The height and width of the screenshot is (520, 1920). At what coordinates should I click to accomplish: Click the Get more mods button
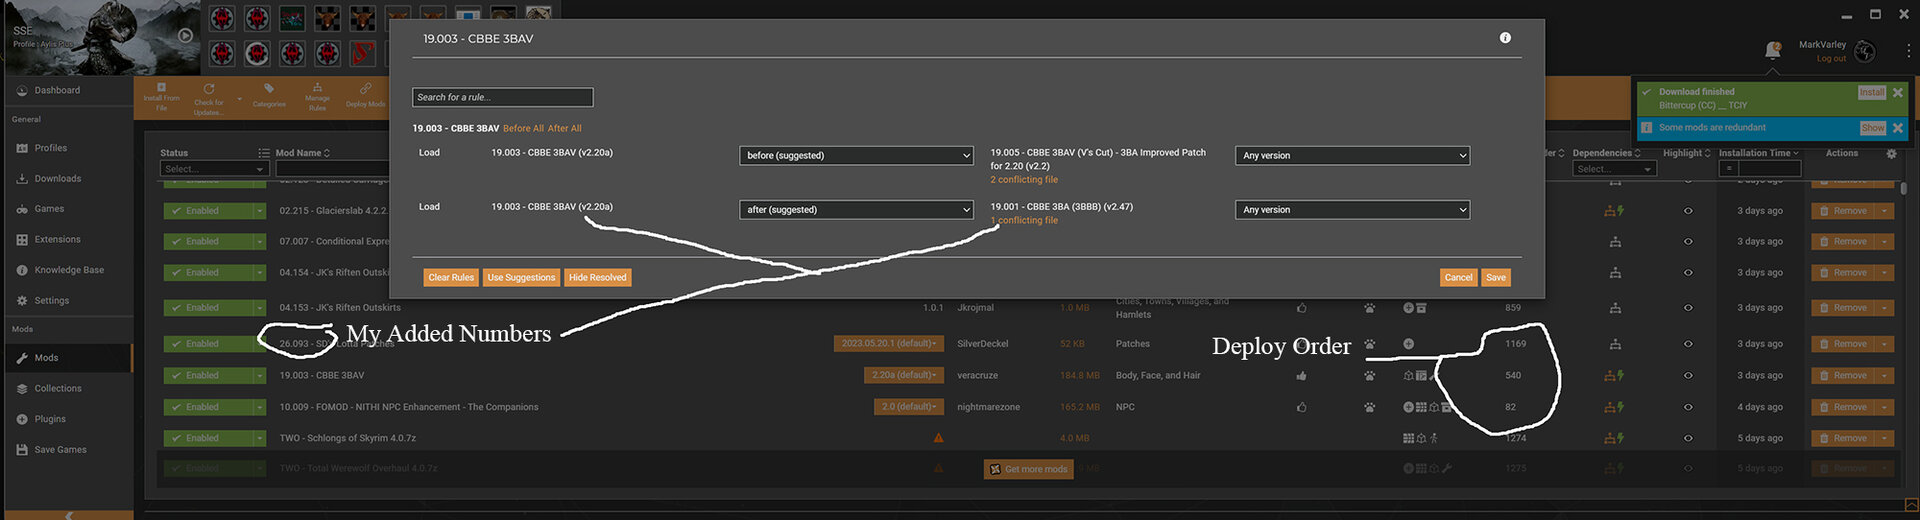[1028, 469]
